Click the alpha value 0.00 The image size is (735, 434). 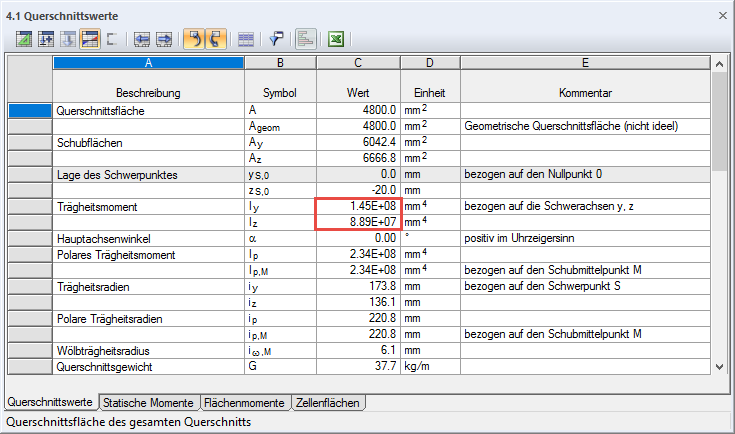[358, 238]
